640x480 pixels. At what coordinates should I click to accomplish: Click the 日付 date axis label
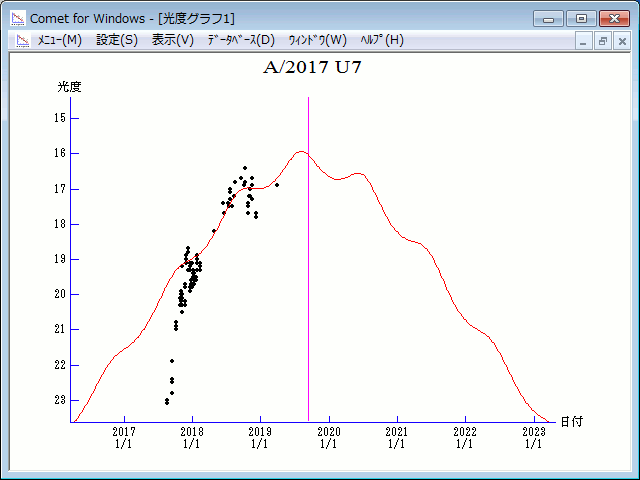click(572, 422)
